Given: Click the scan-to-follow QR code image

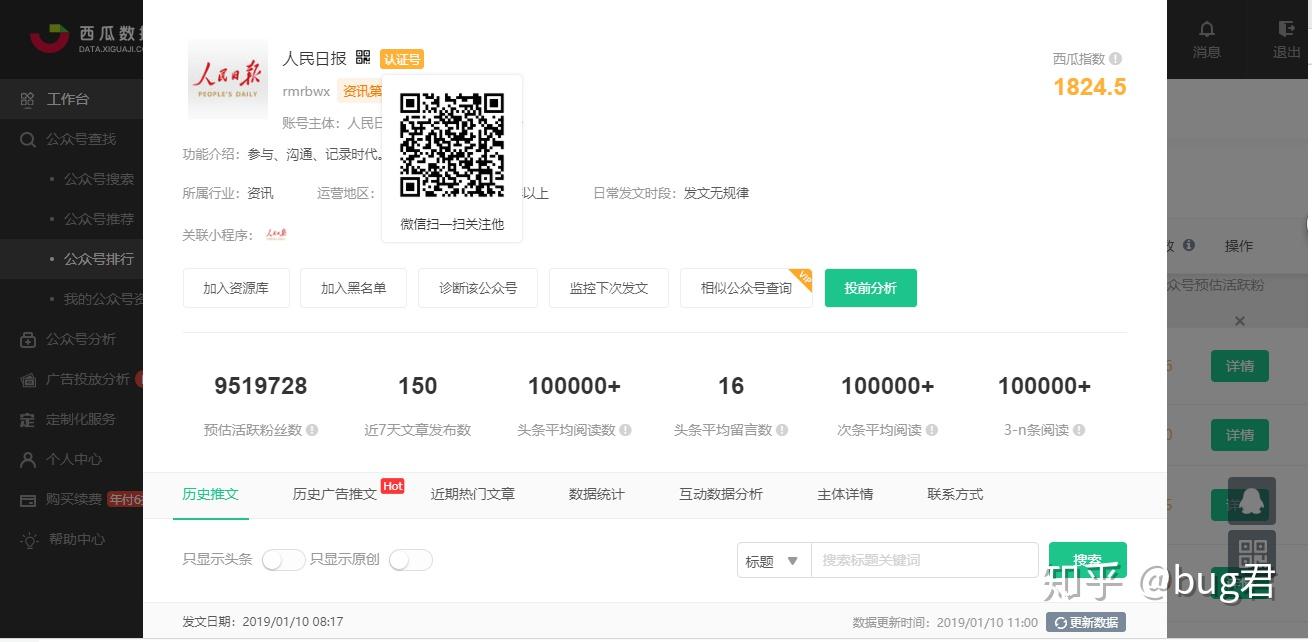Looking at the screenshot, I should tap(452, 145).
